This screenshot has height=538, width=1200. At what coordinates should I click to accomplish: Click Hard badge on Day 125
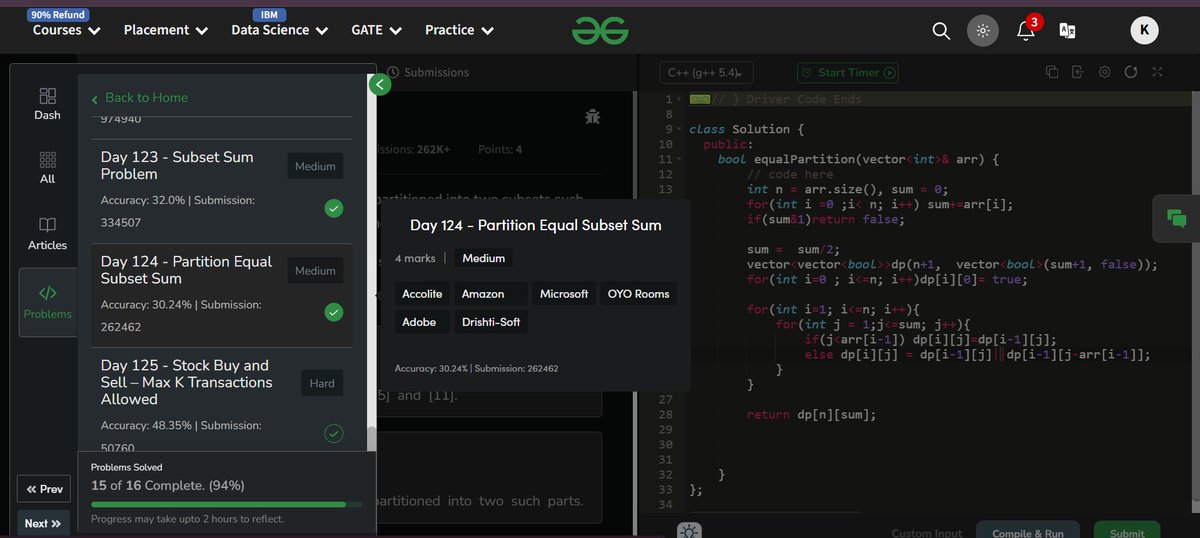pos(322,384)
